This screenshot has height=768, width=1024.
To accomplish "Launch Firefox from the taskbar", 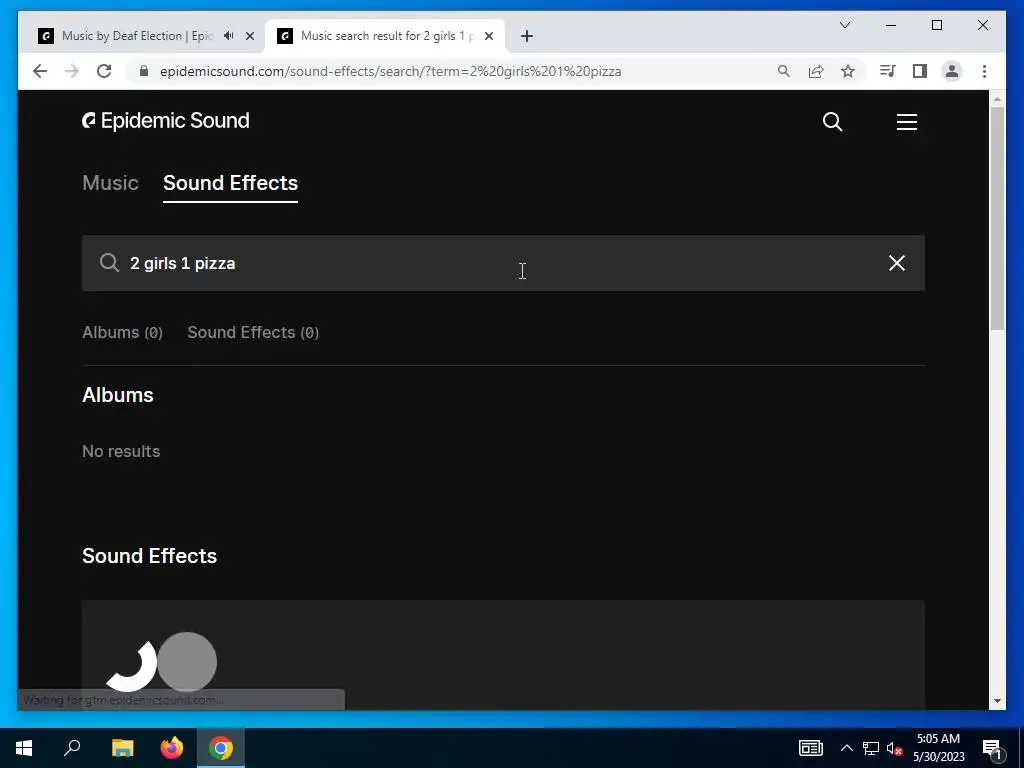I will click(172, 748).
